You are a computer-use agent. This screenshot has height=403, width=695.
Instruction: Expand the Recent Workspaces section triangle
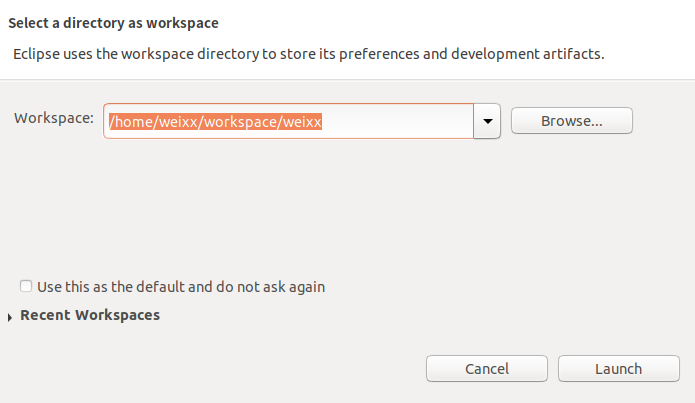(x=11, y=316)
